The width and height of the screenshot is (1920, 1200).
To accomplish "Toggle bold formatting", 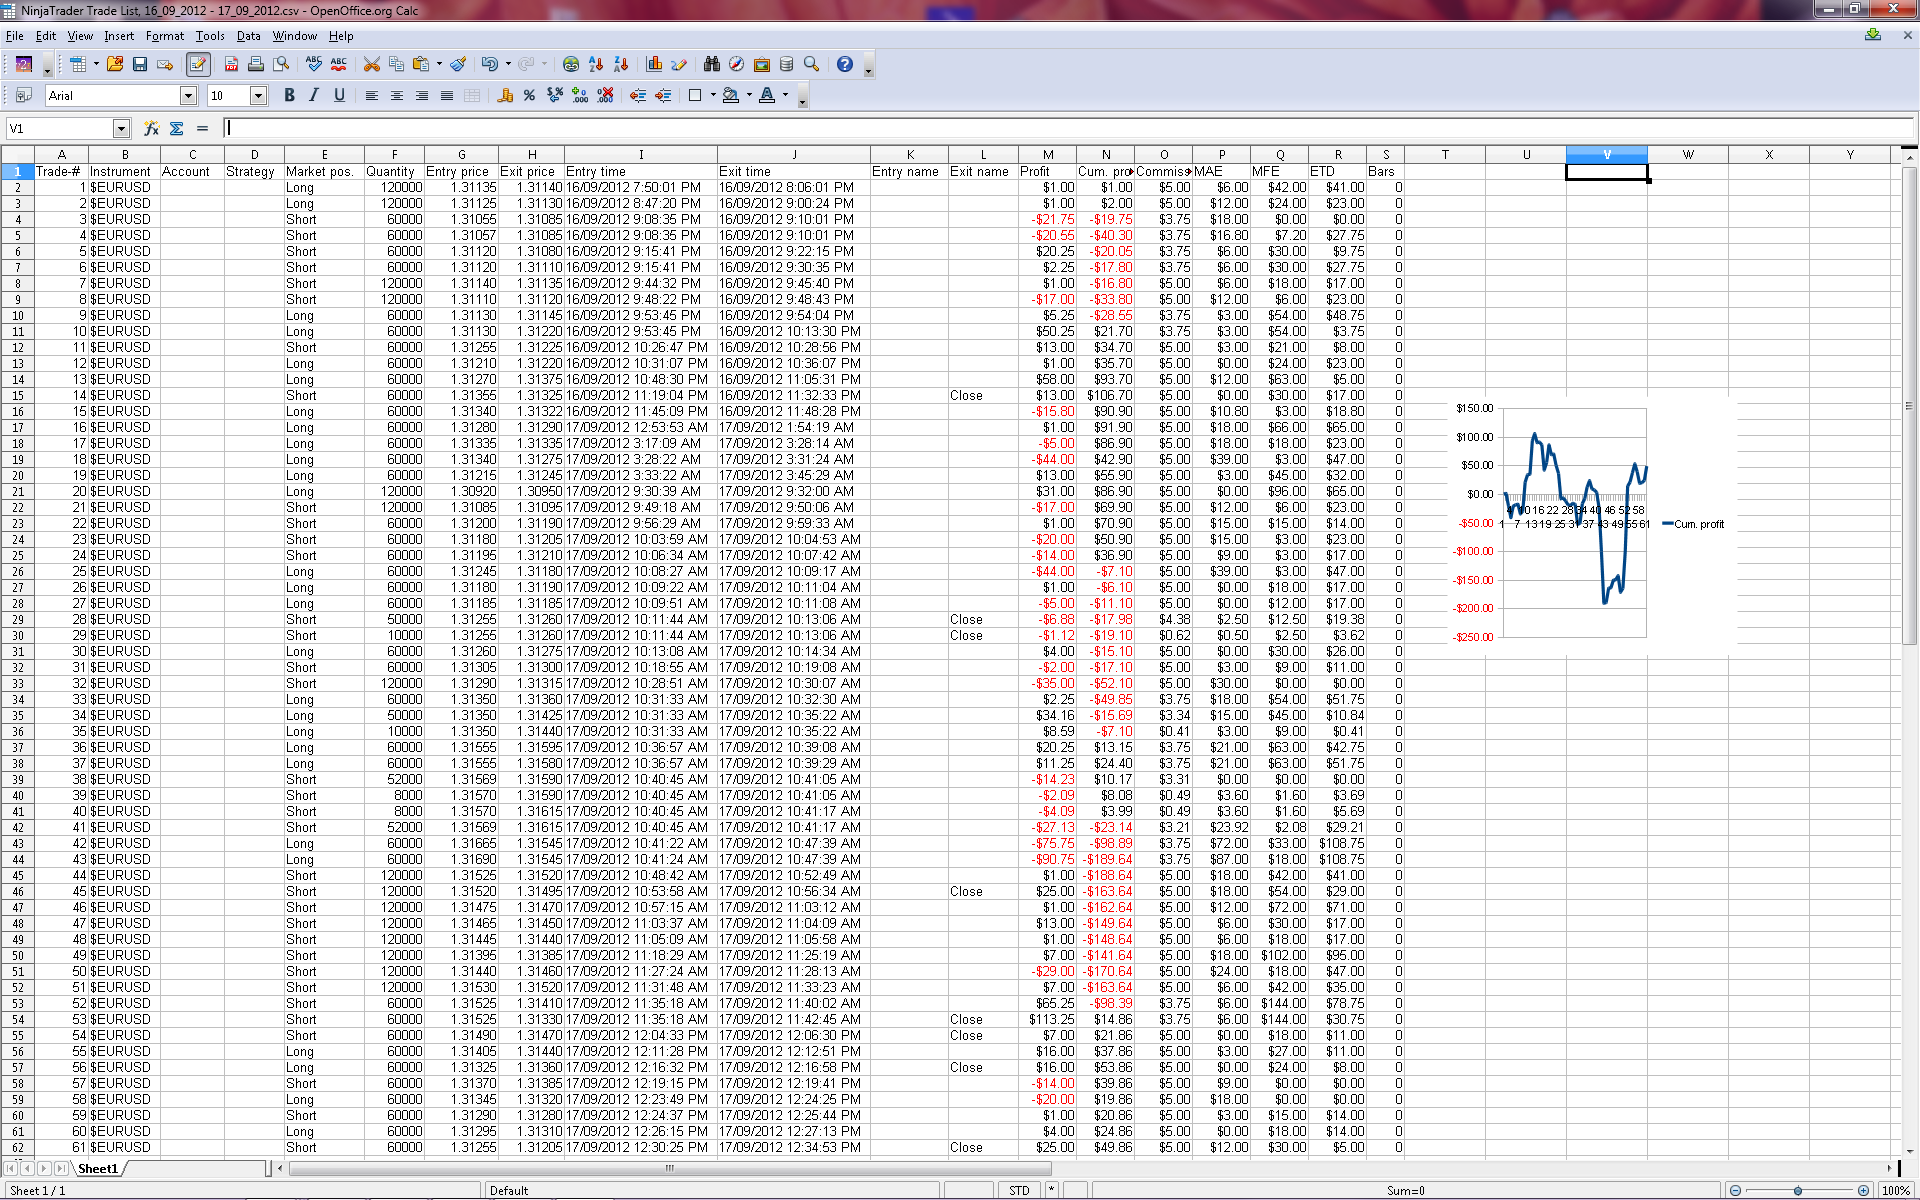I will tap(289, 95).
